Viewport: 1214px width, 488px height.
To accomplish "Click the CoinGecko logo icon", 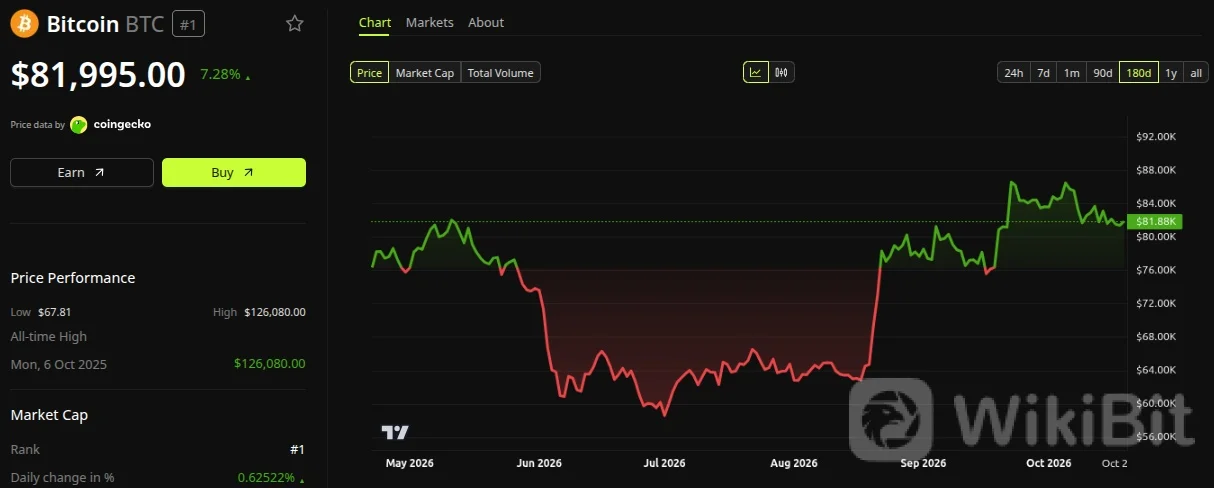I will tap(79, 125).
